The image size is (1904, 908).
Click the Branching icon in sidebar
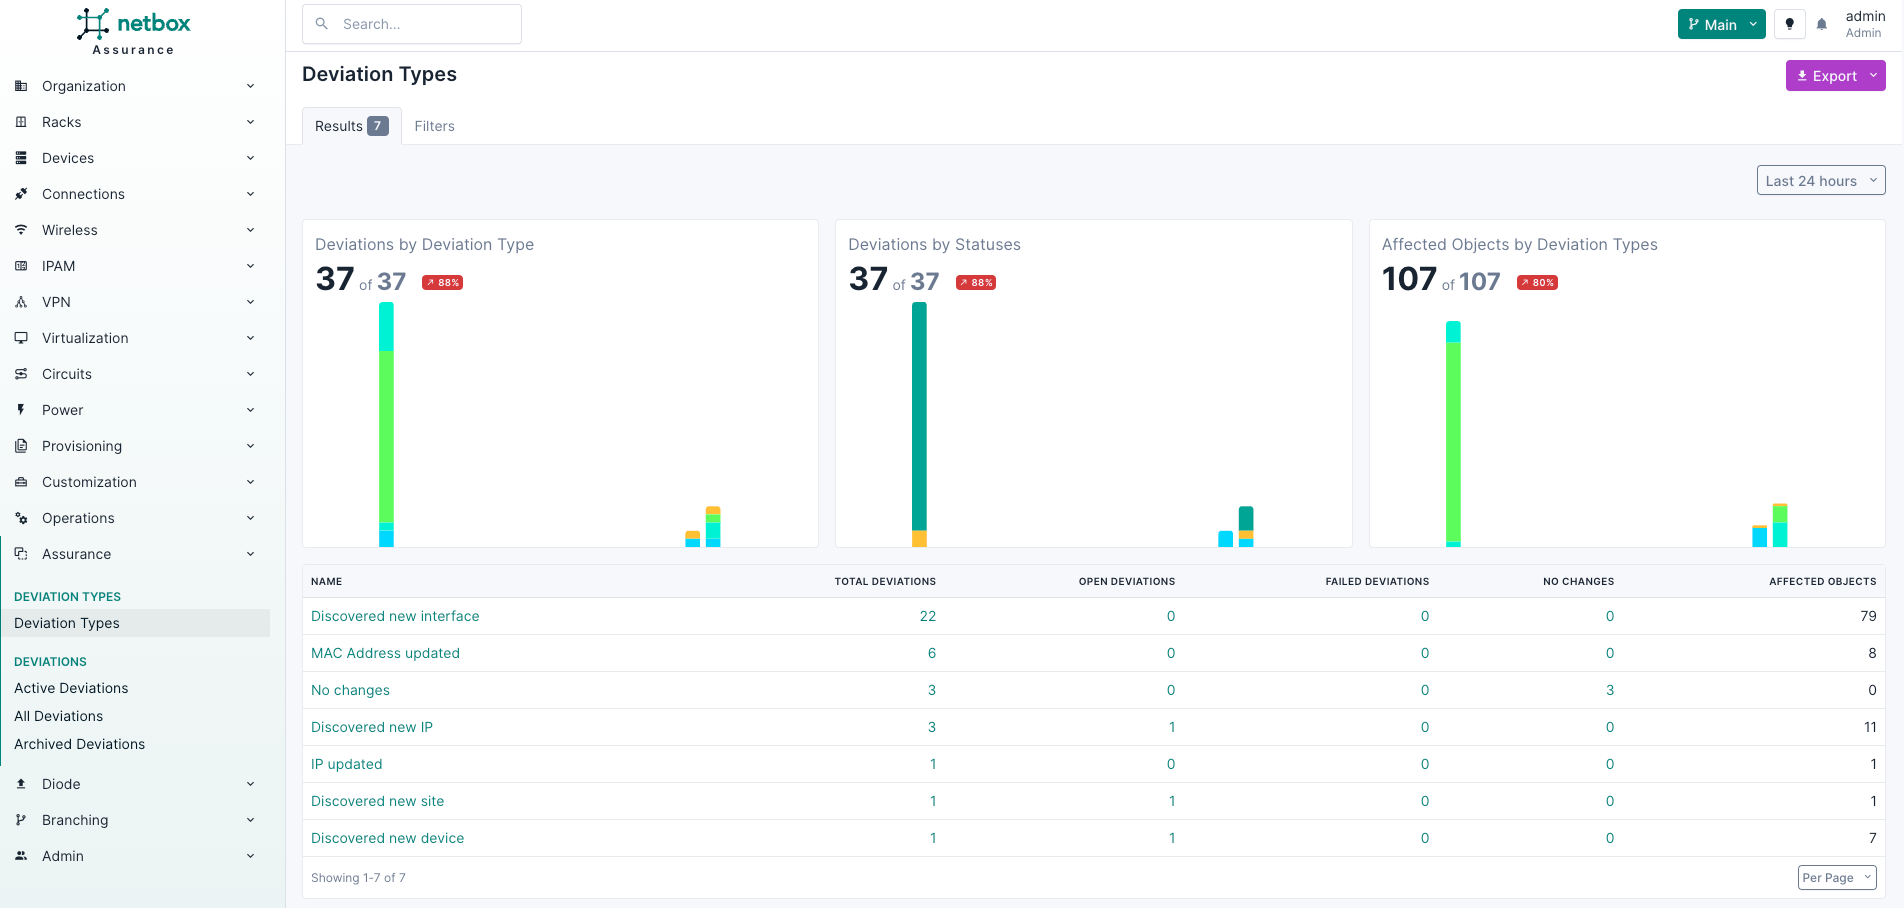(x=21, y=820)
